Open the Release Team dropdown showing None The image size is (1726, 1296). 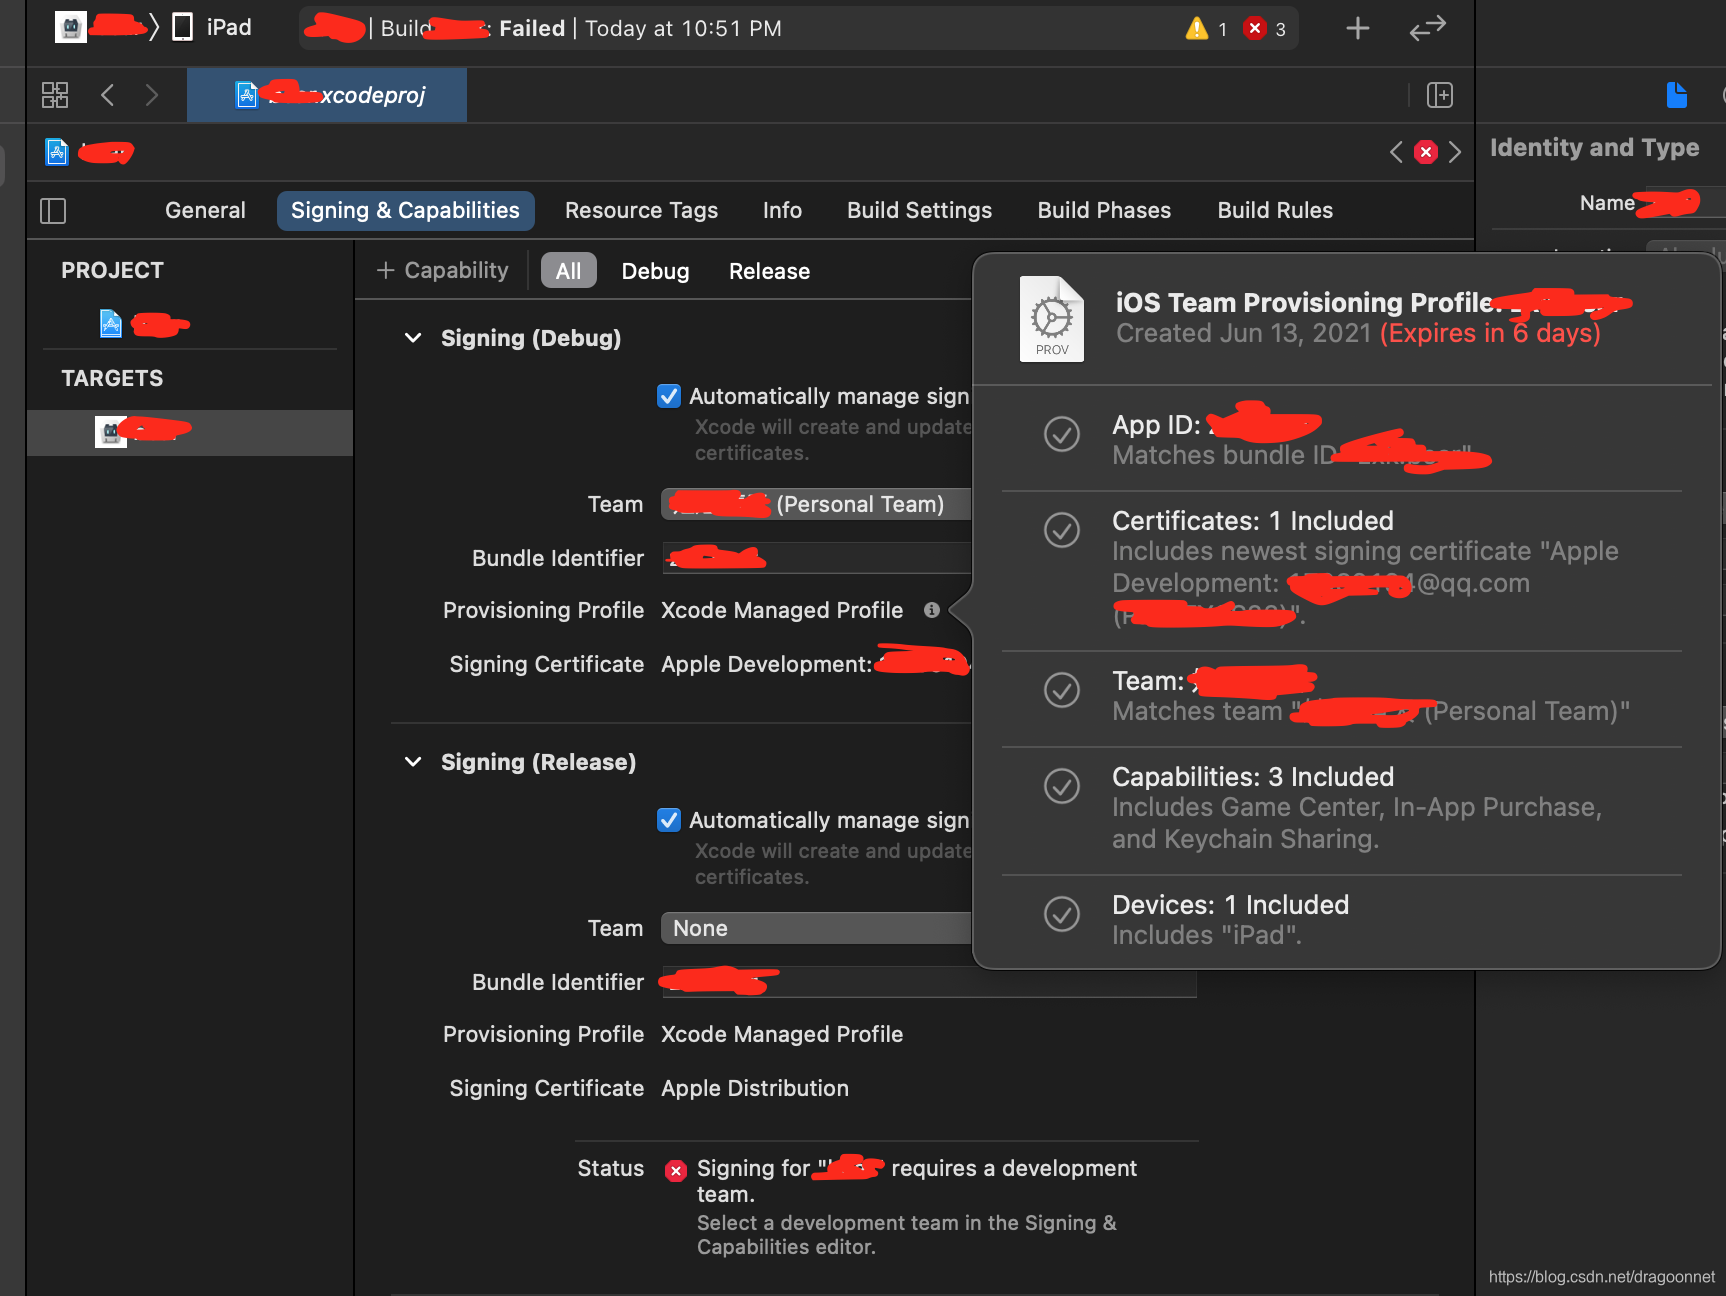tap(816, 928)
